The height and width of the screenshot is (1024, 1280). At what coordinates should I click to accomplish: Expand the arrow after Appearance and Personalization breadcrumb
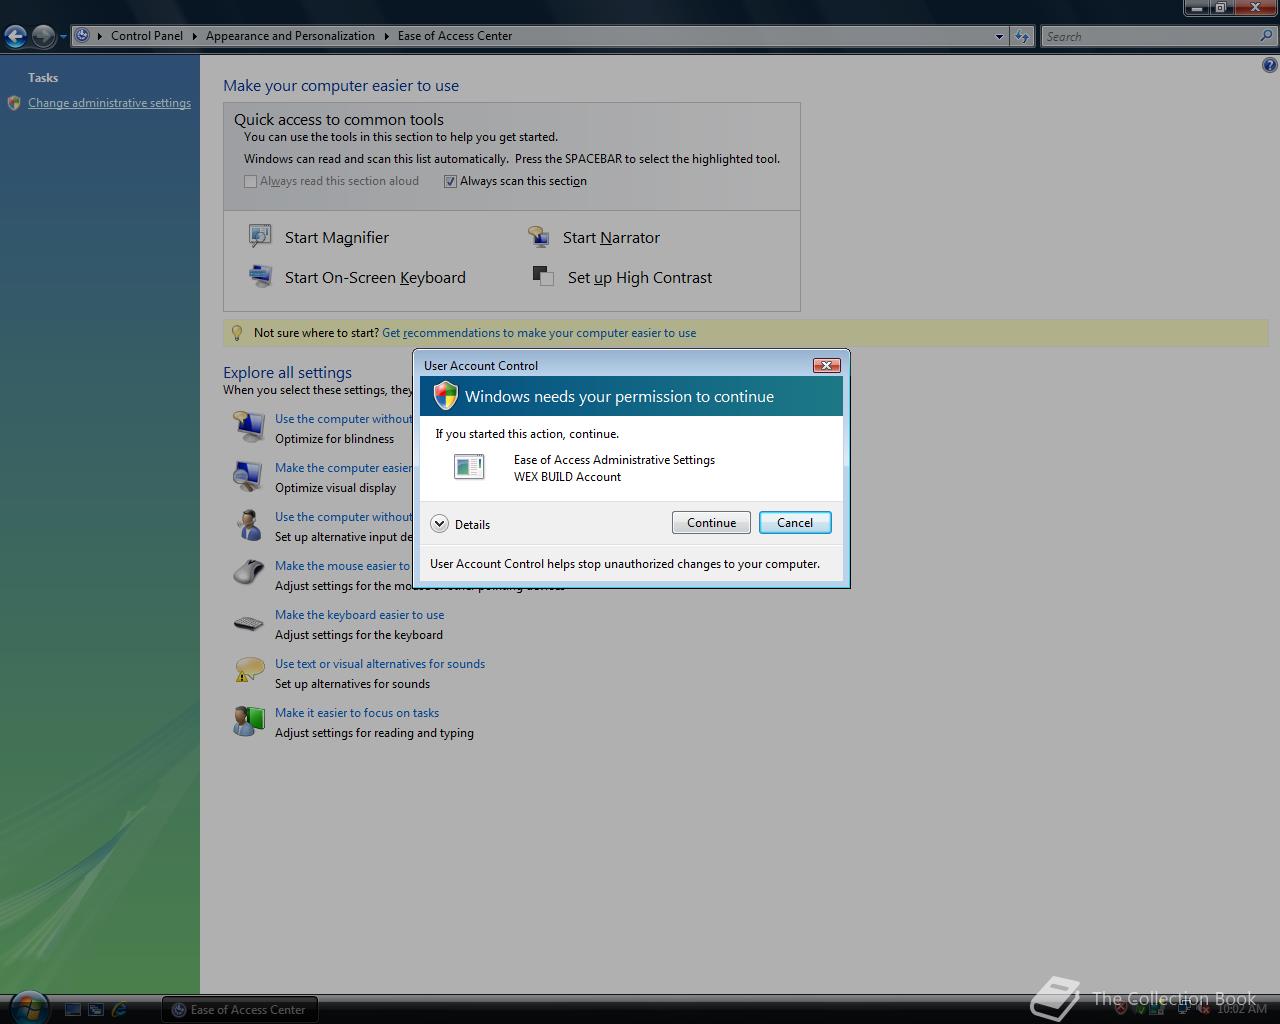click(386, 36)
